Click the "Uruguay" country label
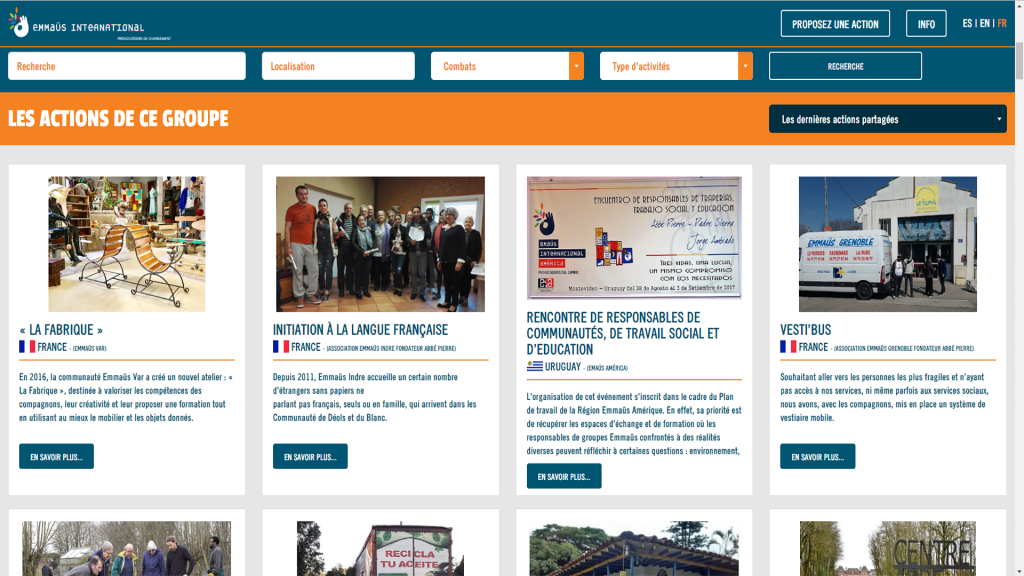This screenshot has height=576, width=1024. [563, 366]
